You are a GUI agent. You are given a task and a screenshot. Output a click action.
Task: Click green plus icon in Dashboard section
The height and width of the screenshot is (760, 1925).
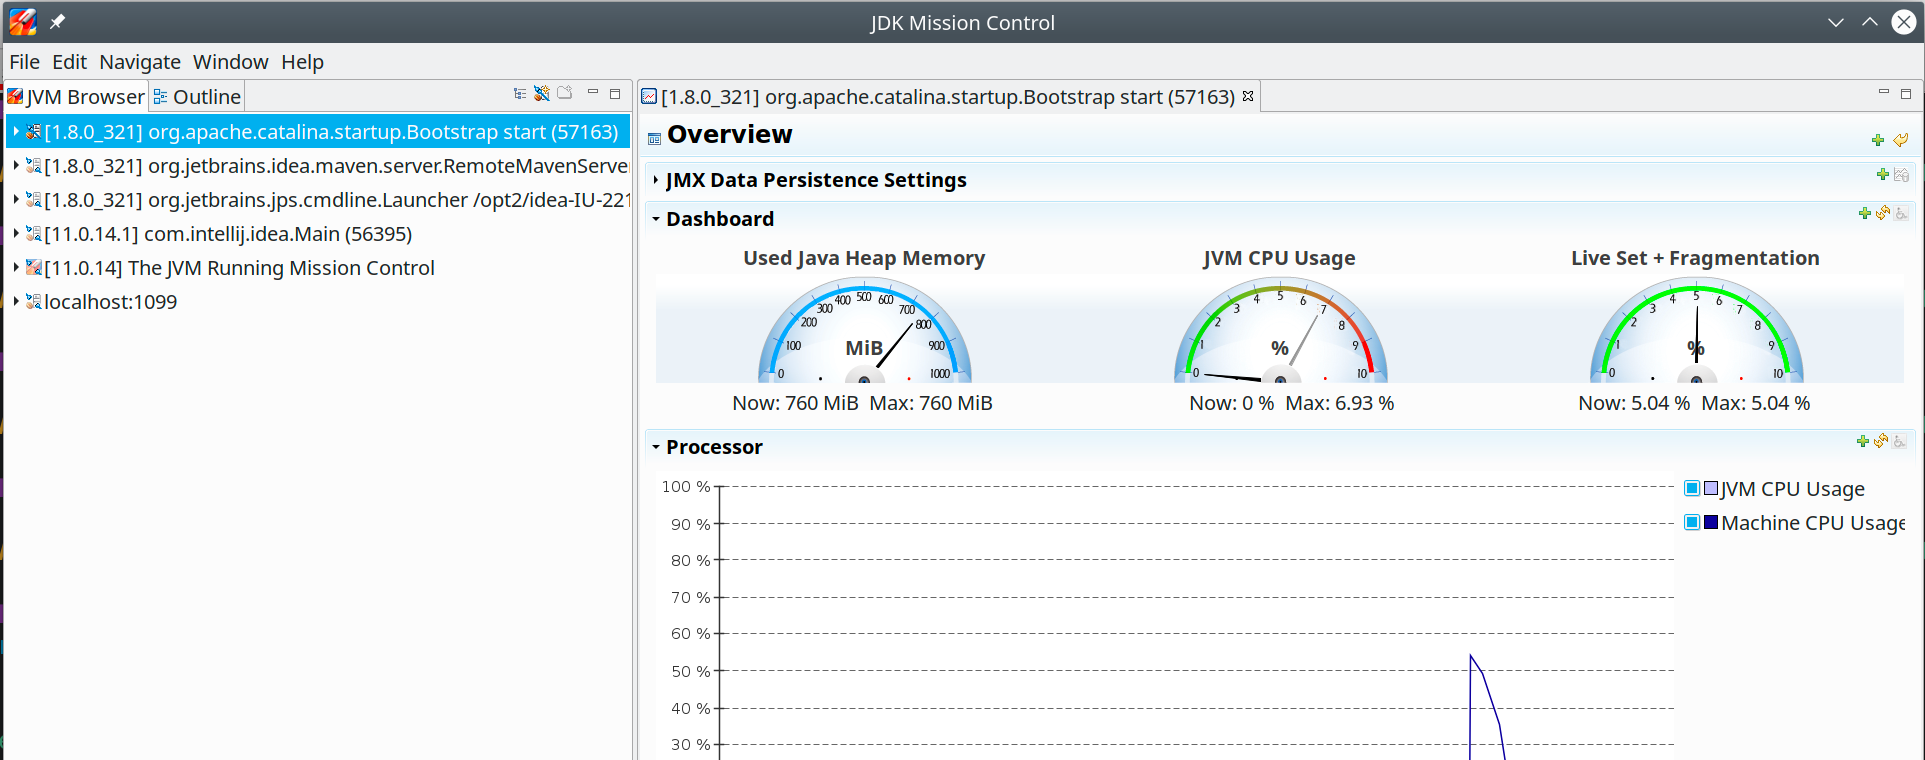pos(1864,213)
